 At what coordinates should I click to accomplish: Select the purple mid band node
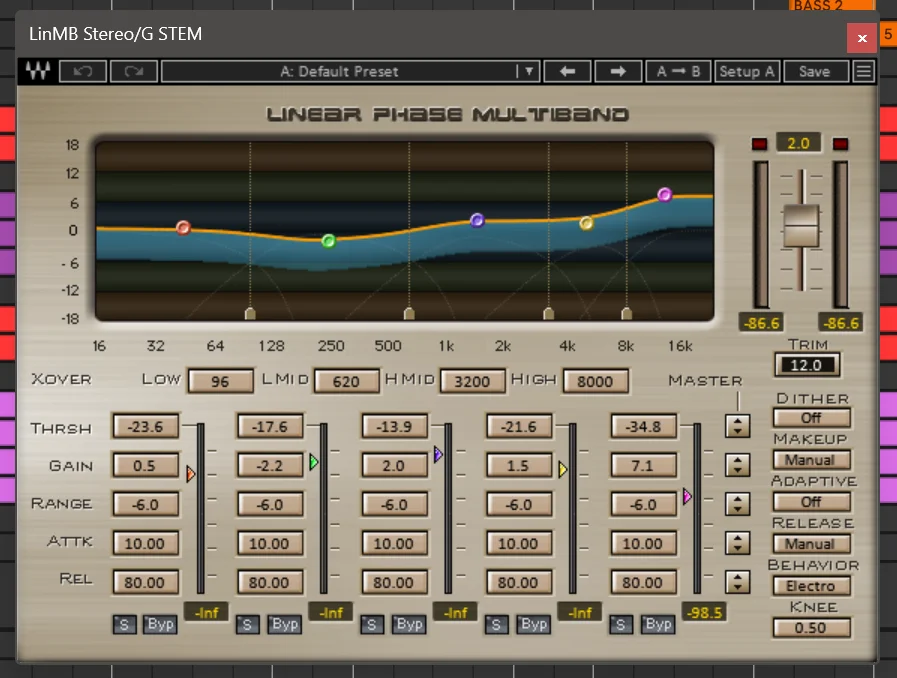477,220
